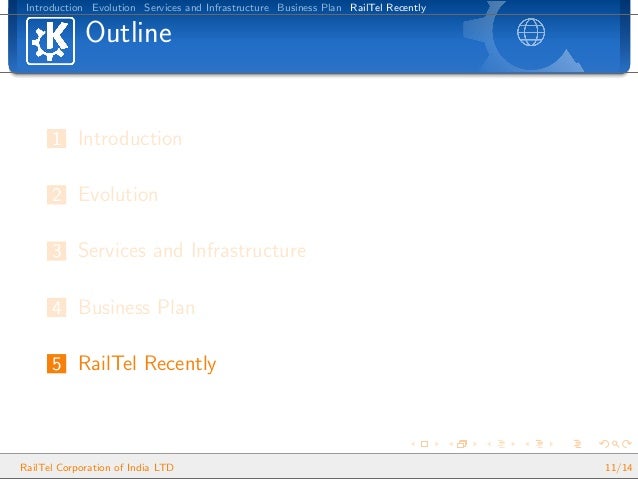Click the KDE gear logo
This screenshot has width=638, height=479.
pos(50,41)
